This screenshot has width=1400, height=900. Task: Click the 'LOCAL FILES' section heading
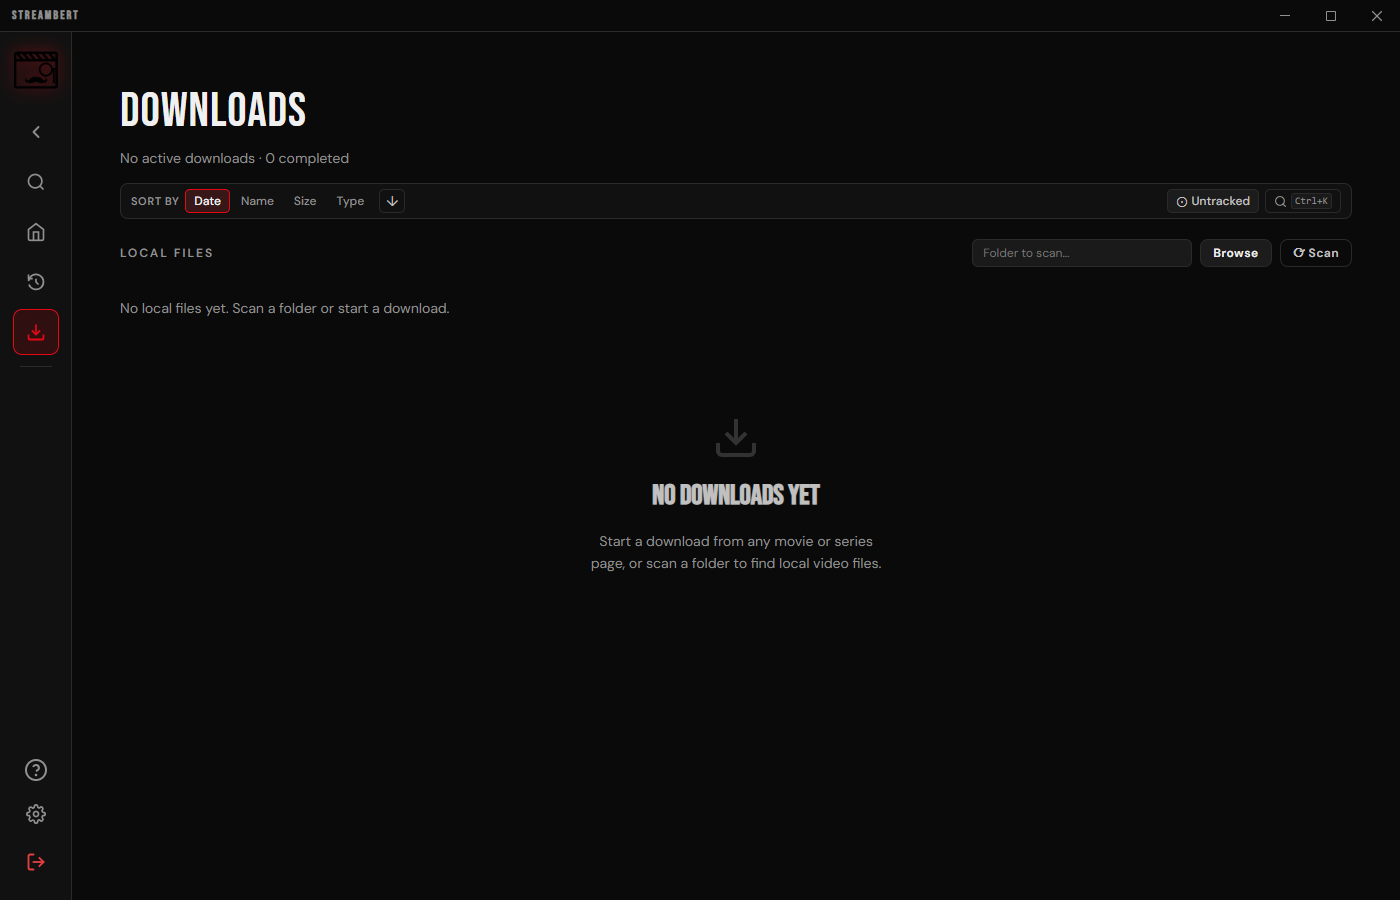[x=166, y=253]
